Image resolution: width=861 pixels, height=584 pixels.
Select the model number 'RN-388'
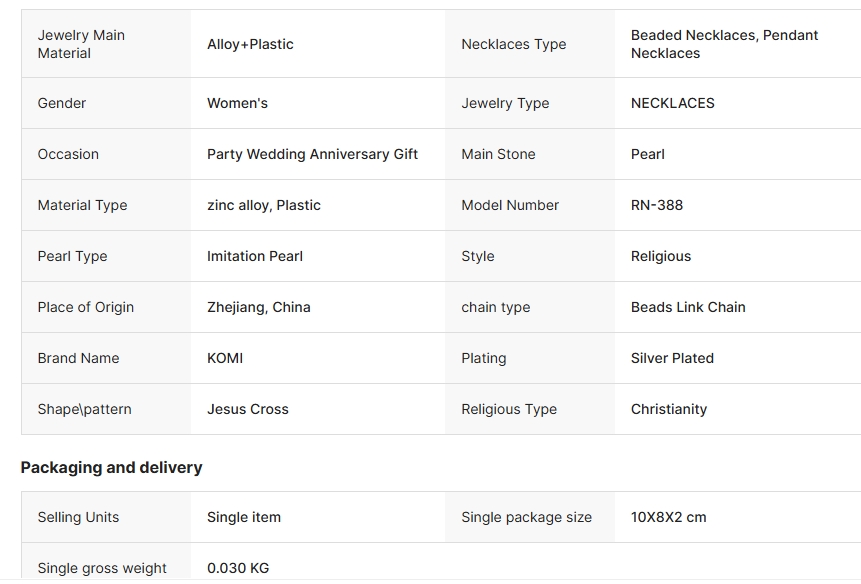point(657,205)
